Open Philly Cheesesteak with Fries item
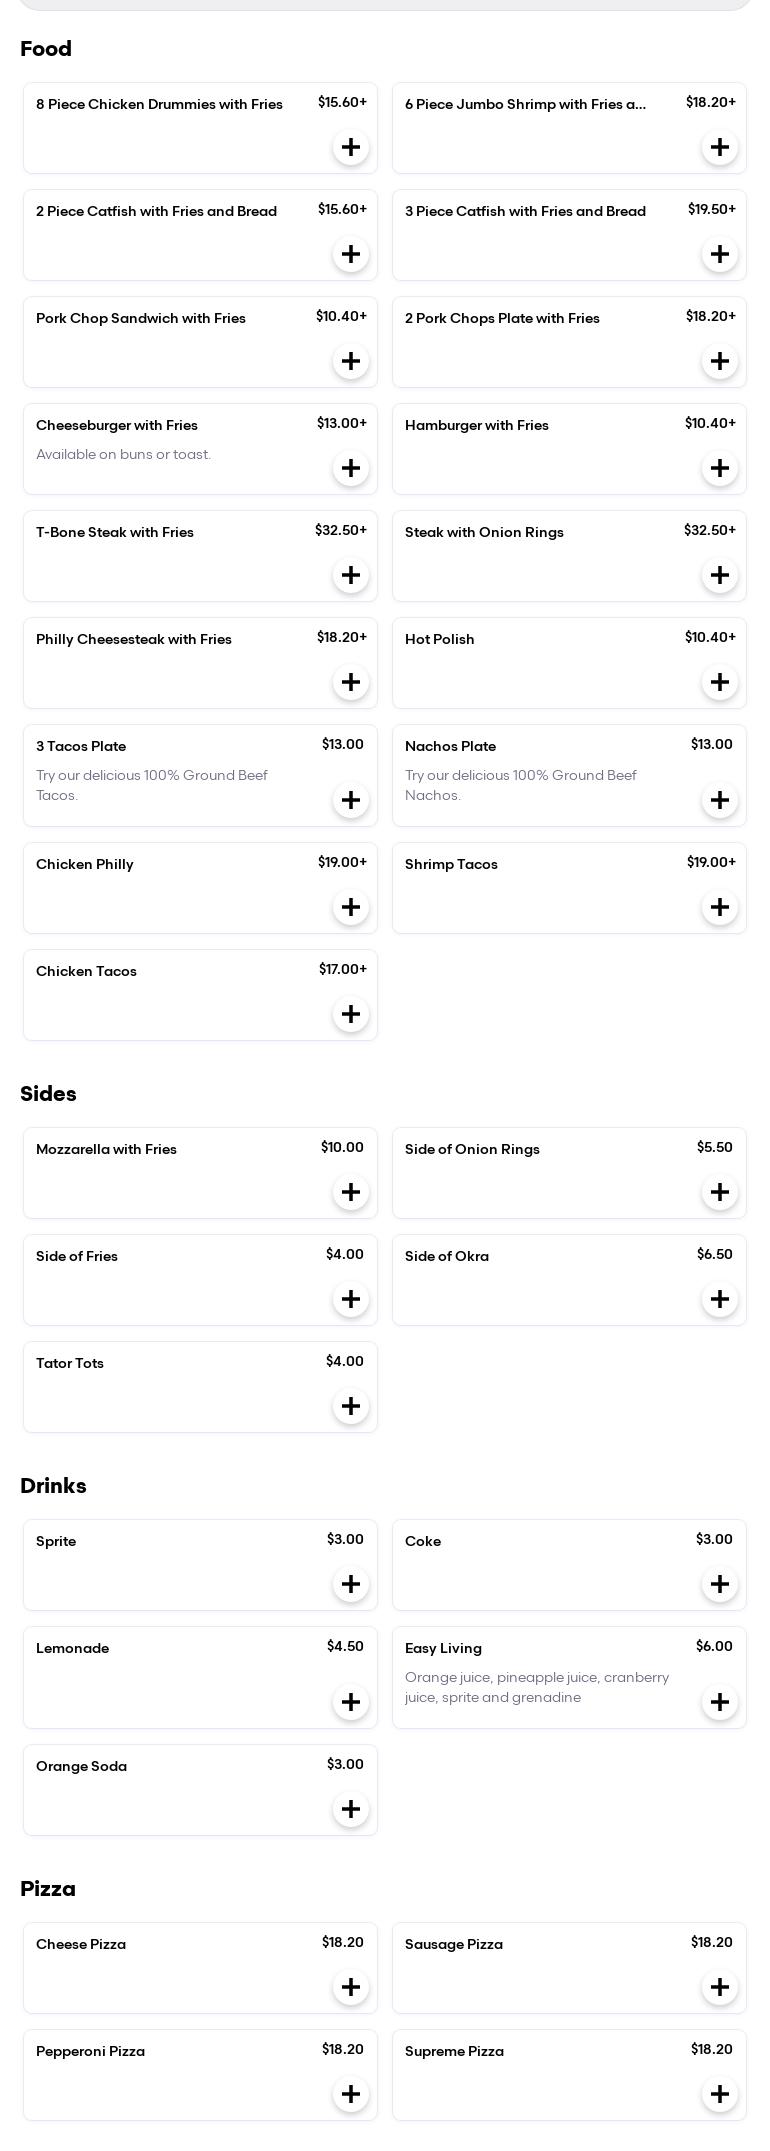Viewport: 770px width, 2151px height. [134, 640]
